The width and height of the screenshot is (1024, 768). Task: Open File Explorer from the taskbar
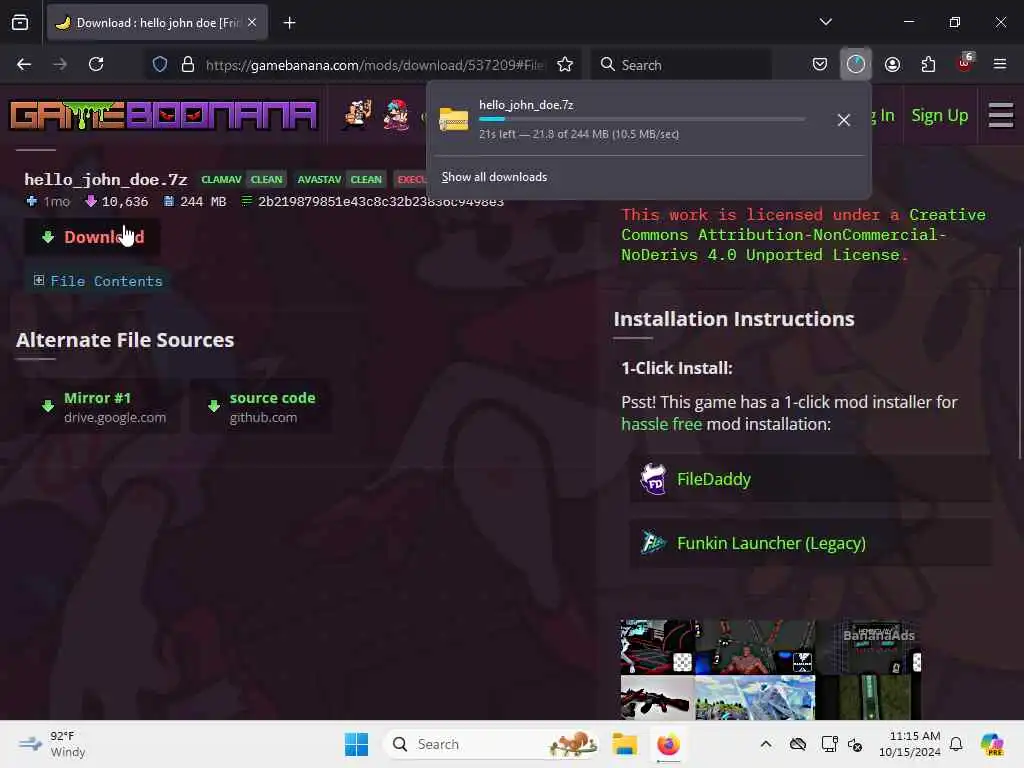click(624, 744)
